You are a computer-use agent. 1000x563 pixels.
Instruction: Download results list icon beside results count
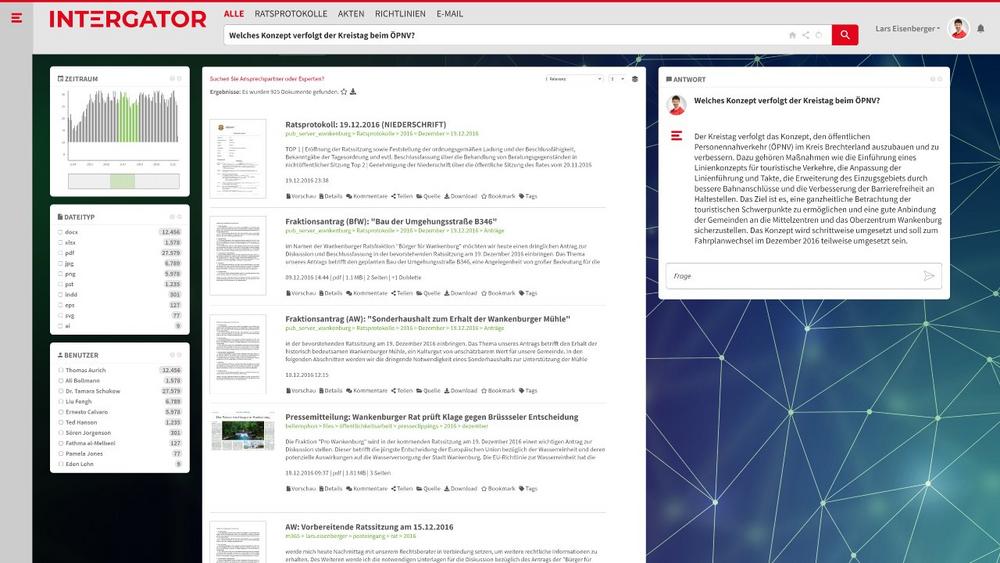pyautogui.click(x=353, y=92)
